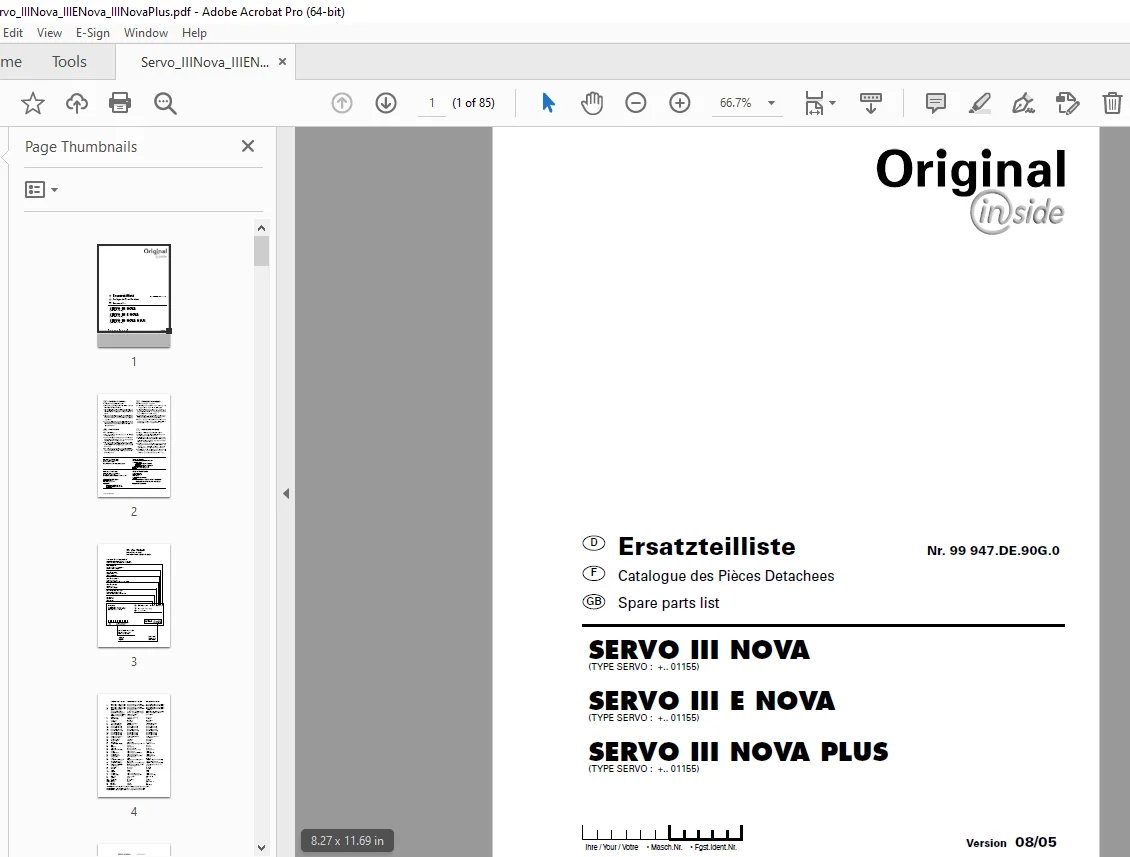
Task: Click the SERVO III NOVA PLUS title
Action: click(738, 751)
